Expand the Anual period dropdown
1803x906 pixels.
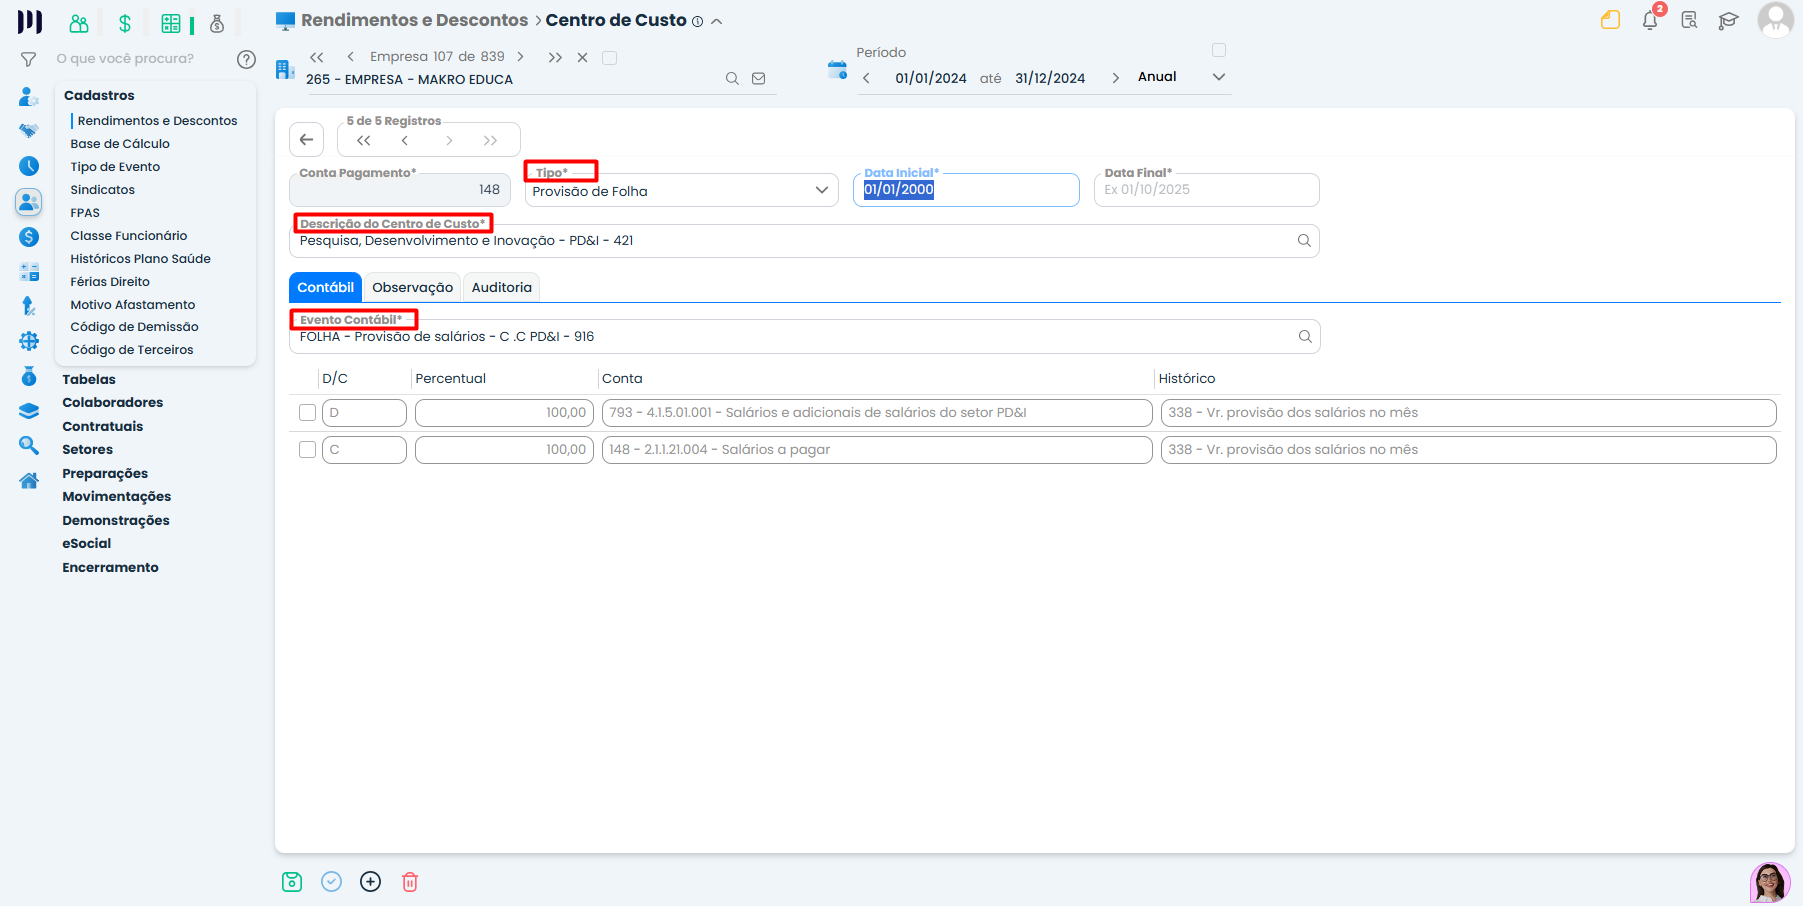[x=1219, y=77]
